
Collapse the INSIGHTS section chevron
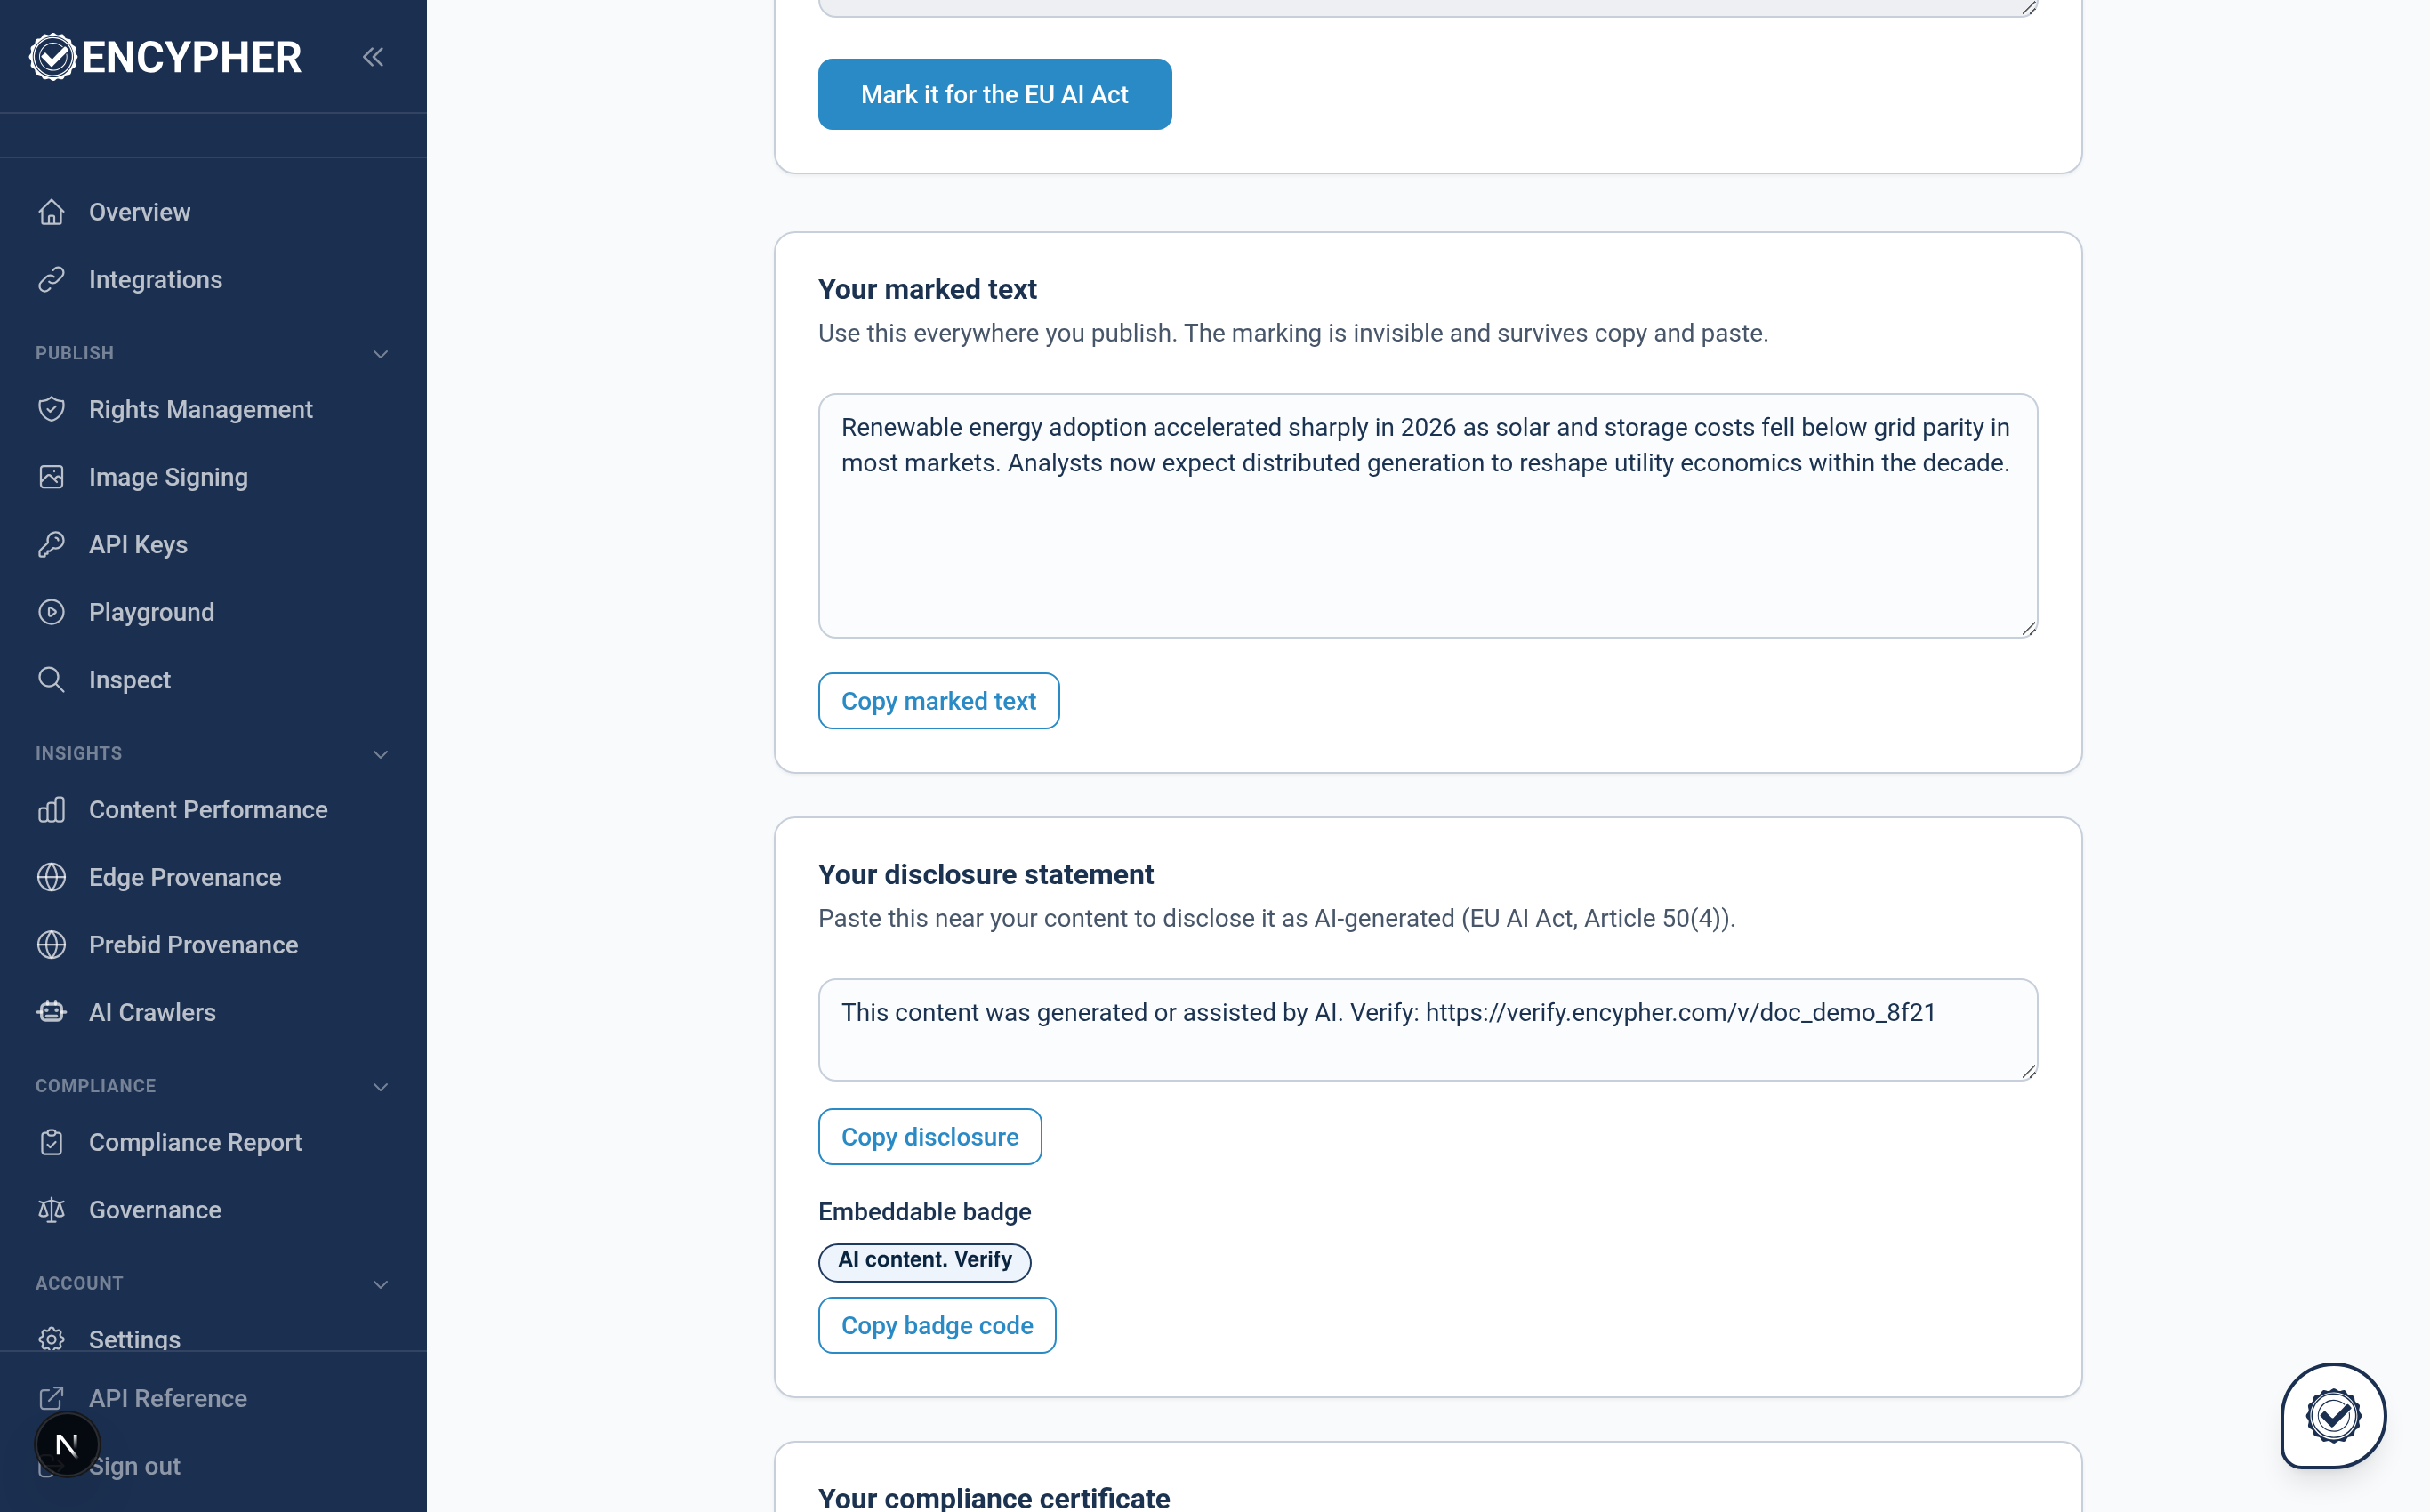(x=380, y=754)
